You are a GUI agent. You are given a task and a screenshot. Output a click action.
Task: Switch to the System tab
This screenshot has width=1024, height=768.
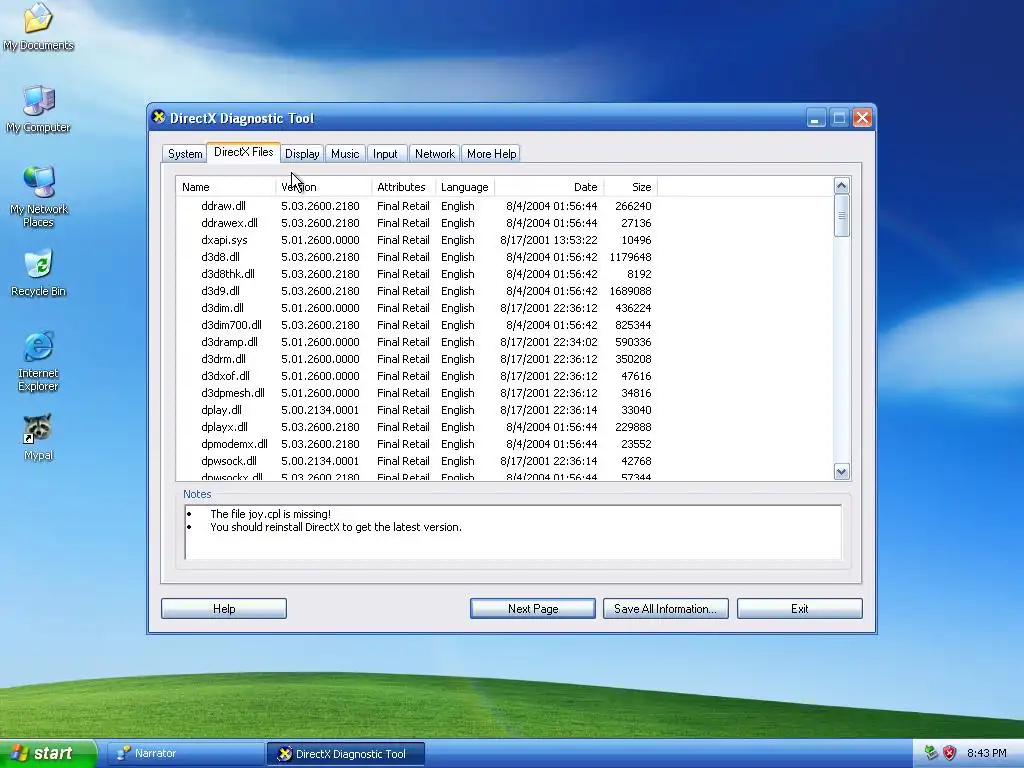point(185,153)
